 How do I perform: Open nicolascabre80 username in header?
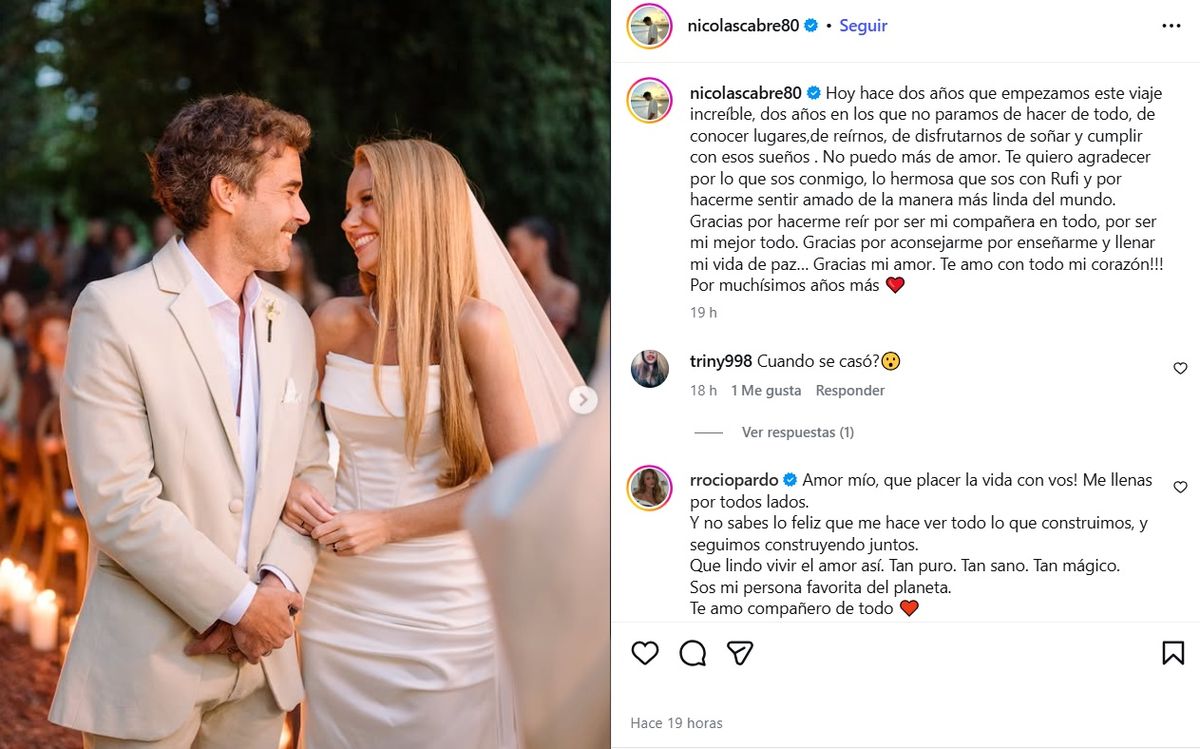(x=743, y=26)
